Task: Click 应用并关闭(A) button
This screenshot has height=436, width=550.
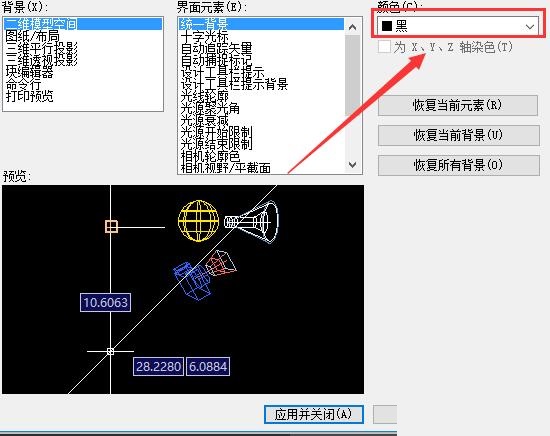Action: coord(314,414)
